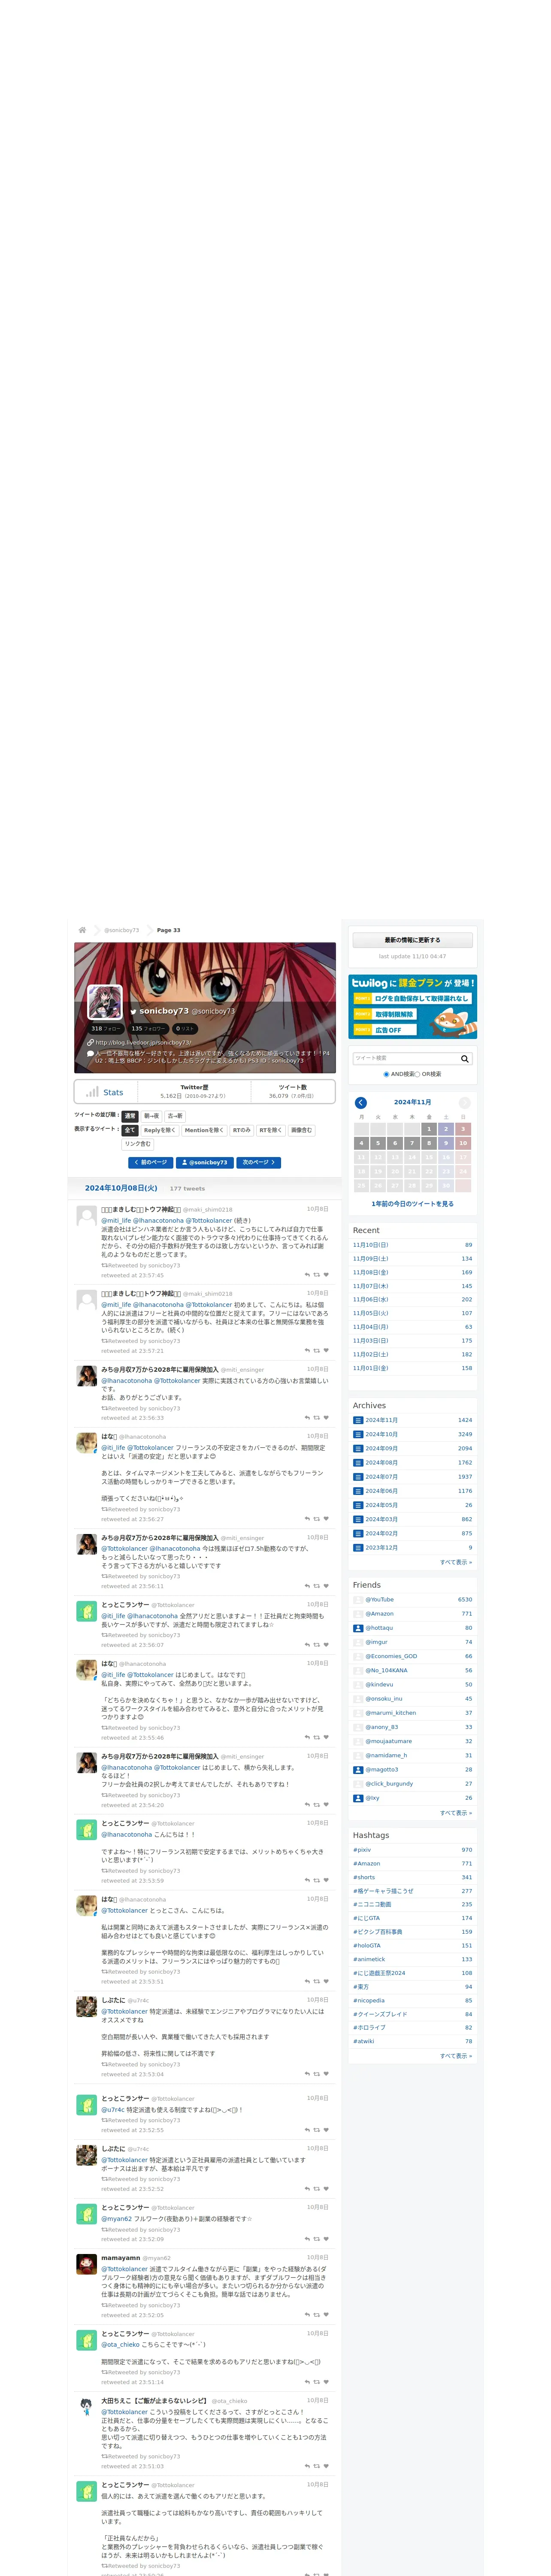Open the twilog 課金プラン banner

click(412, 1007)
